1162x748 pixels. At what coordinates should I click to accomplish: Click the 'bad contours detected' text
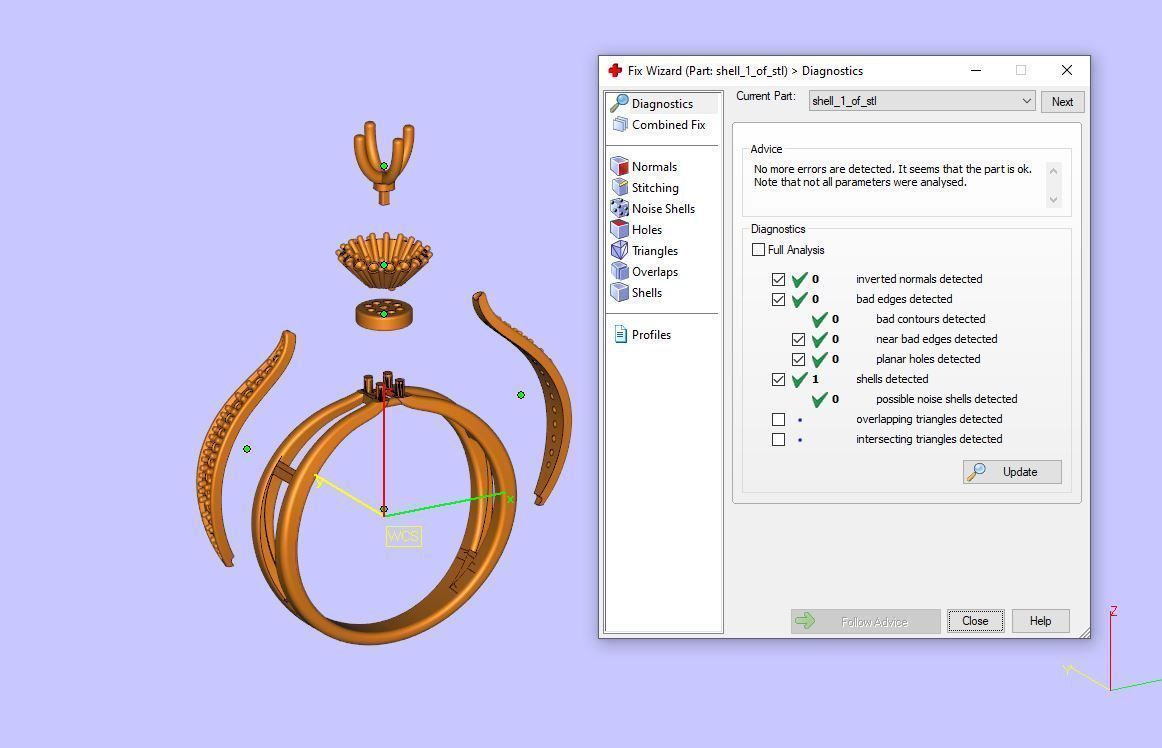930,319
